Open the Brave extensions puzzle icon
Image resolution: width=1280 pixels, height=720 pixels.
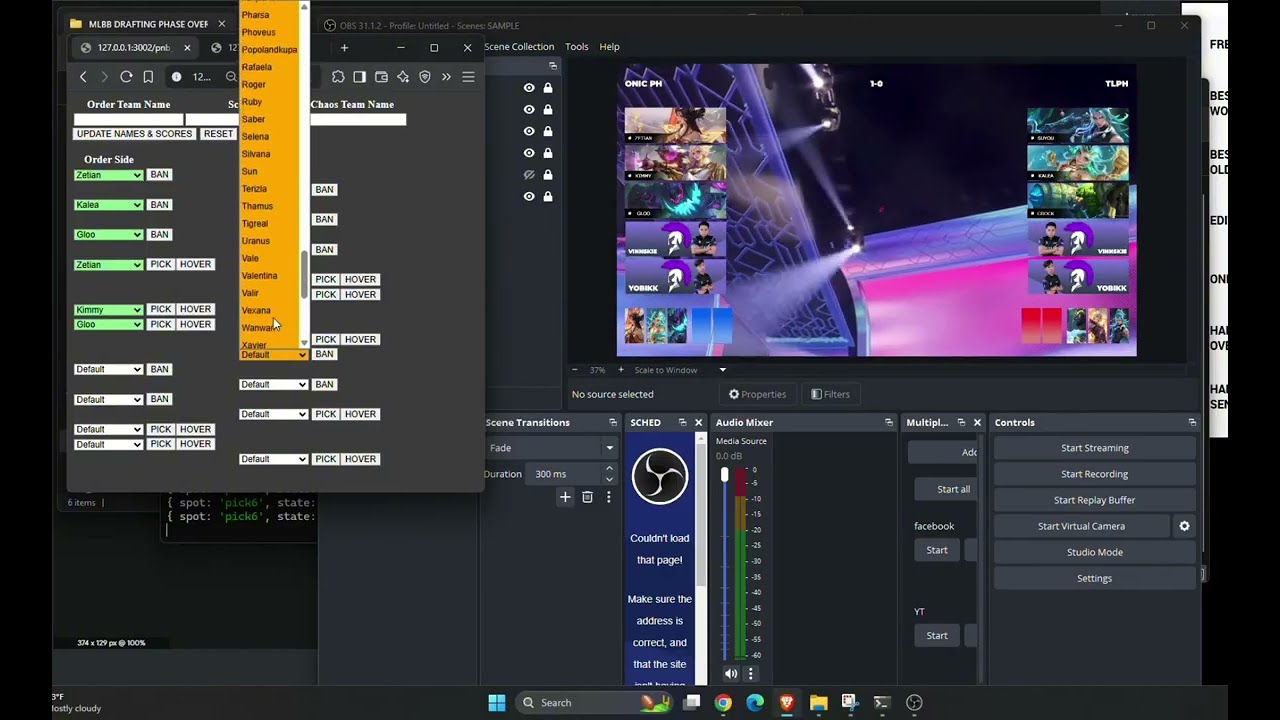(x=338, y=77)
